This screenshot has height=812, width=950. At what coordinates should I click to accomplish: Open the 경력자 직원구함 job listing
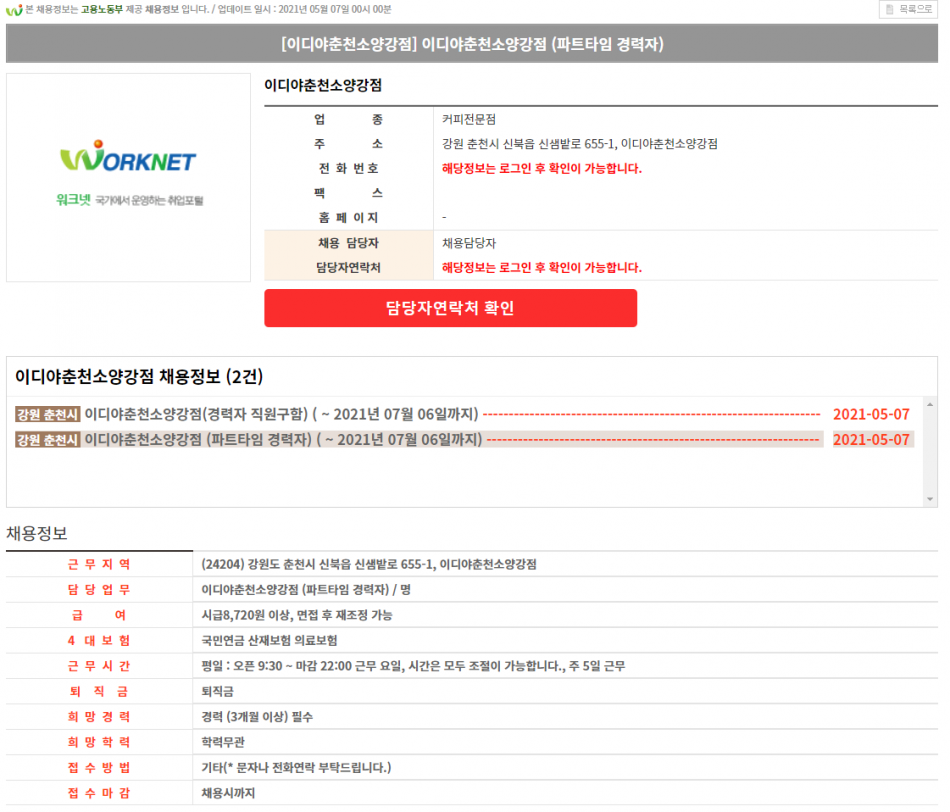click(x=281, y=414)
